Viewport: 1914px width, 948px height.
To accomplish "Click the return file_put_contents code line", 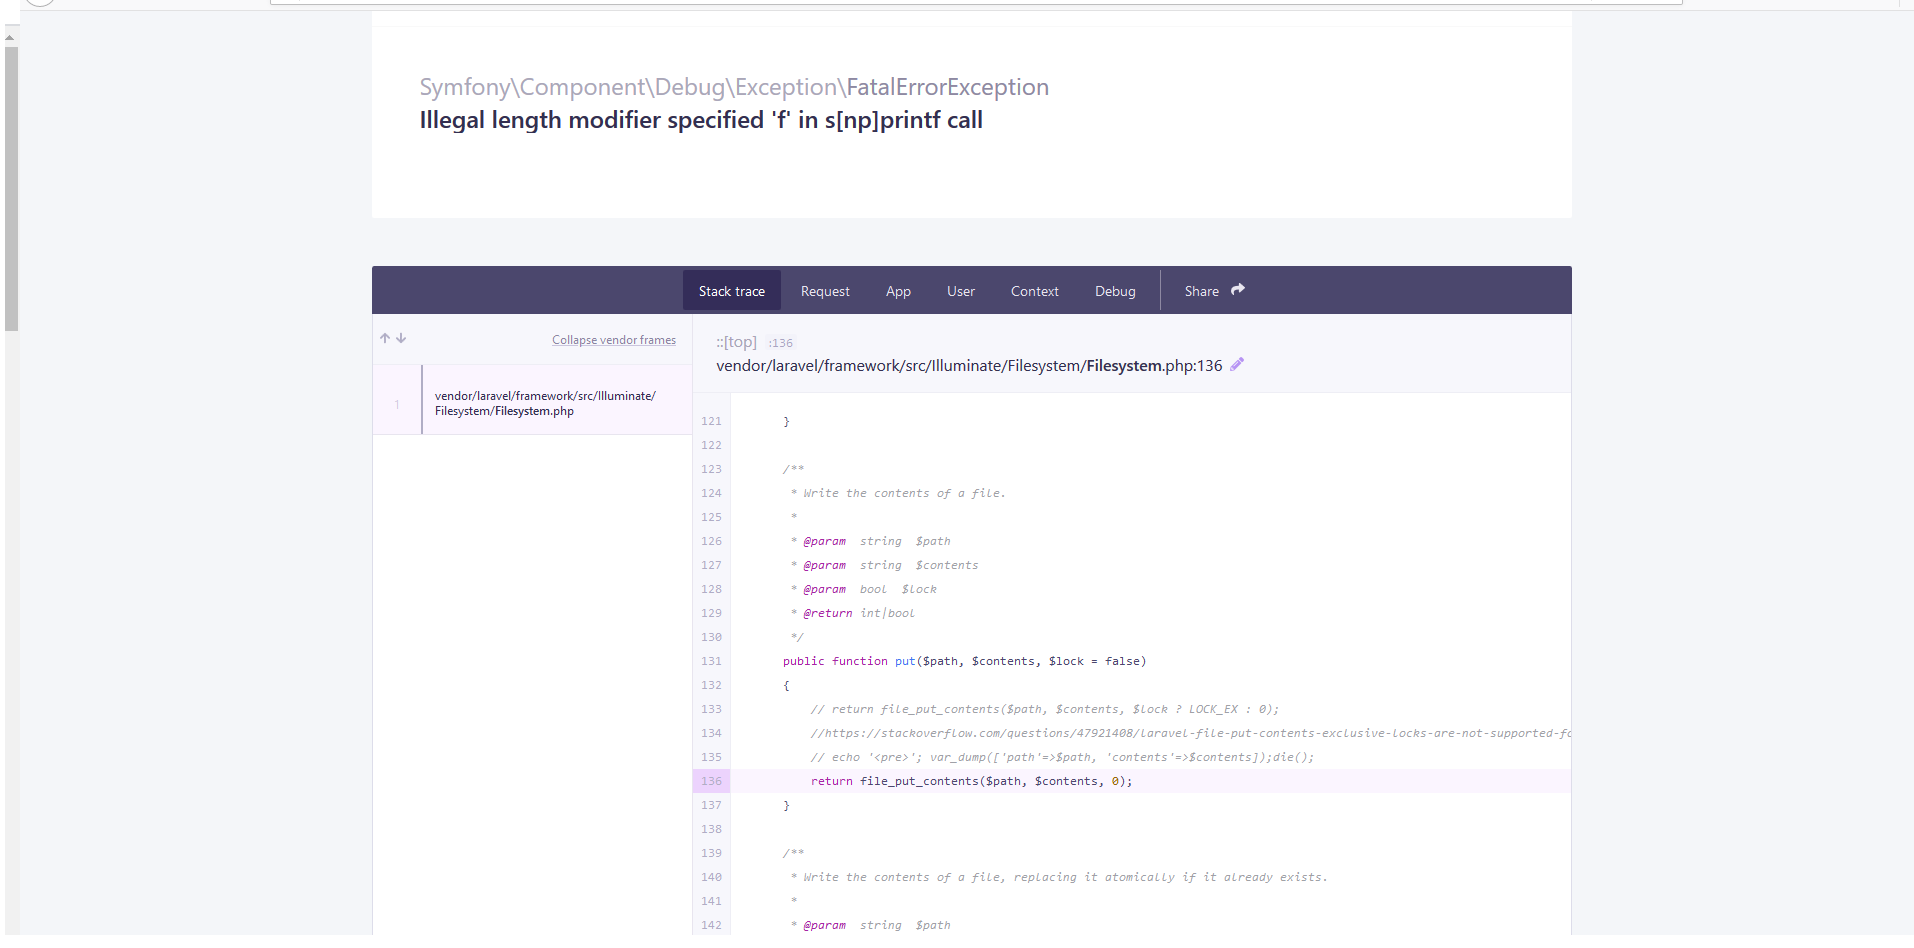I will [970, 781].
